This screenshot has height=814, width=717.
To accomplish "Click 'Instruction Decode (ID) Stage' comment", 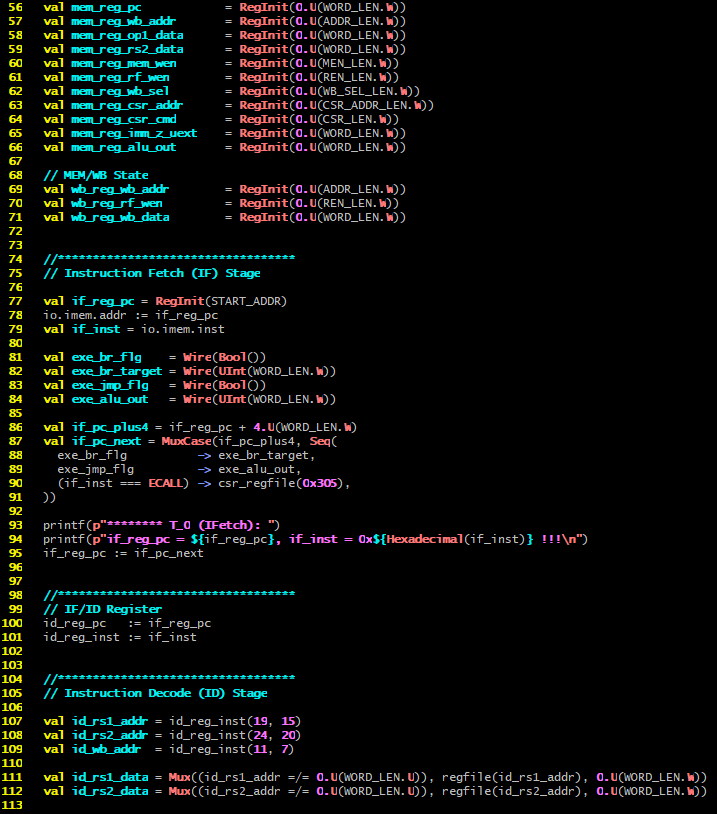I will (x=166, y=694).
